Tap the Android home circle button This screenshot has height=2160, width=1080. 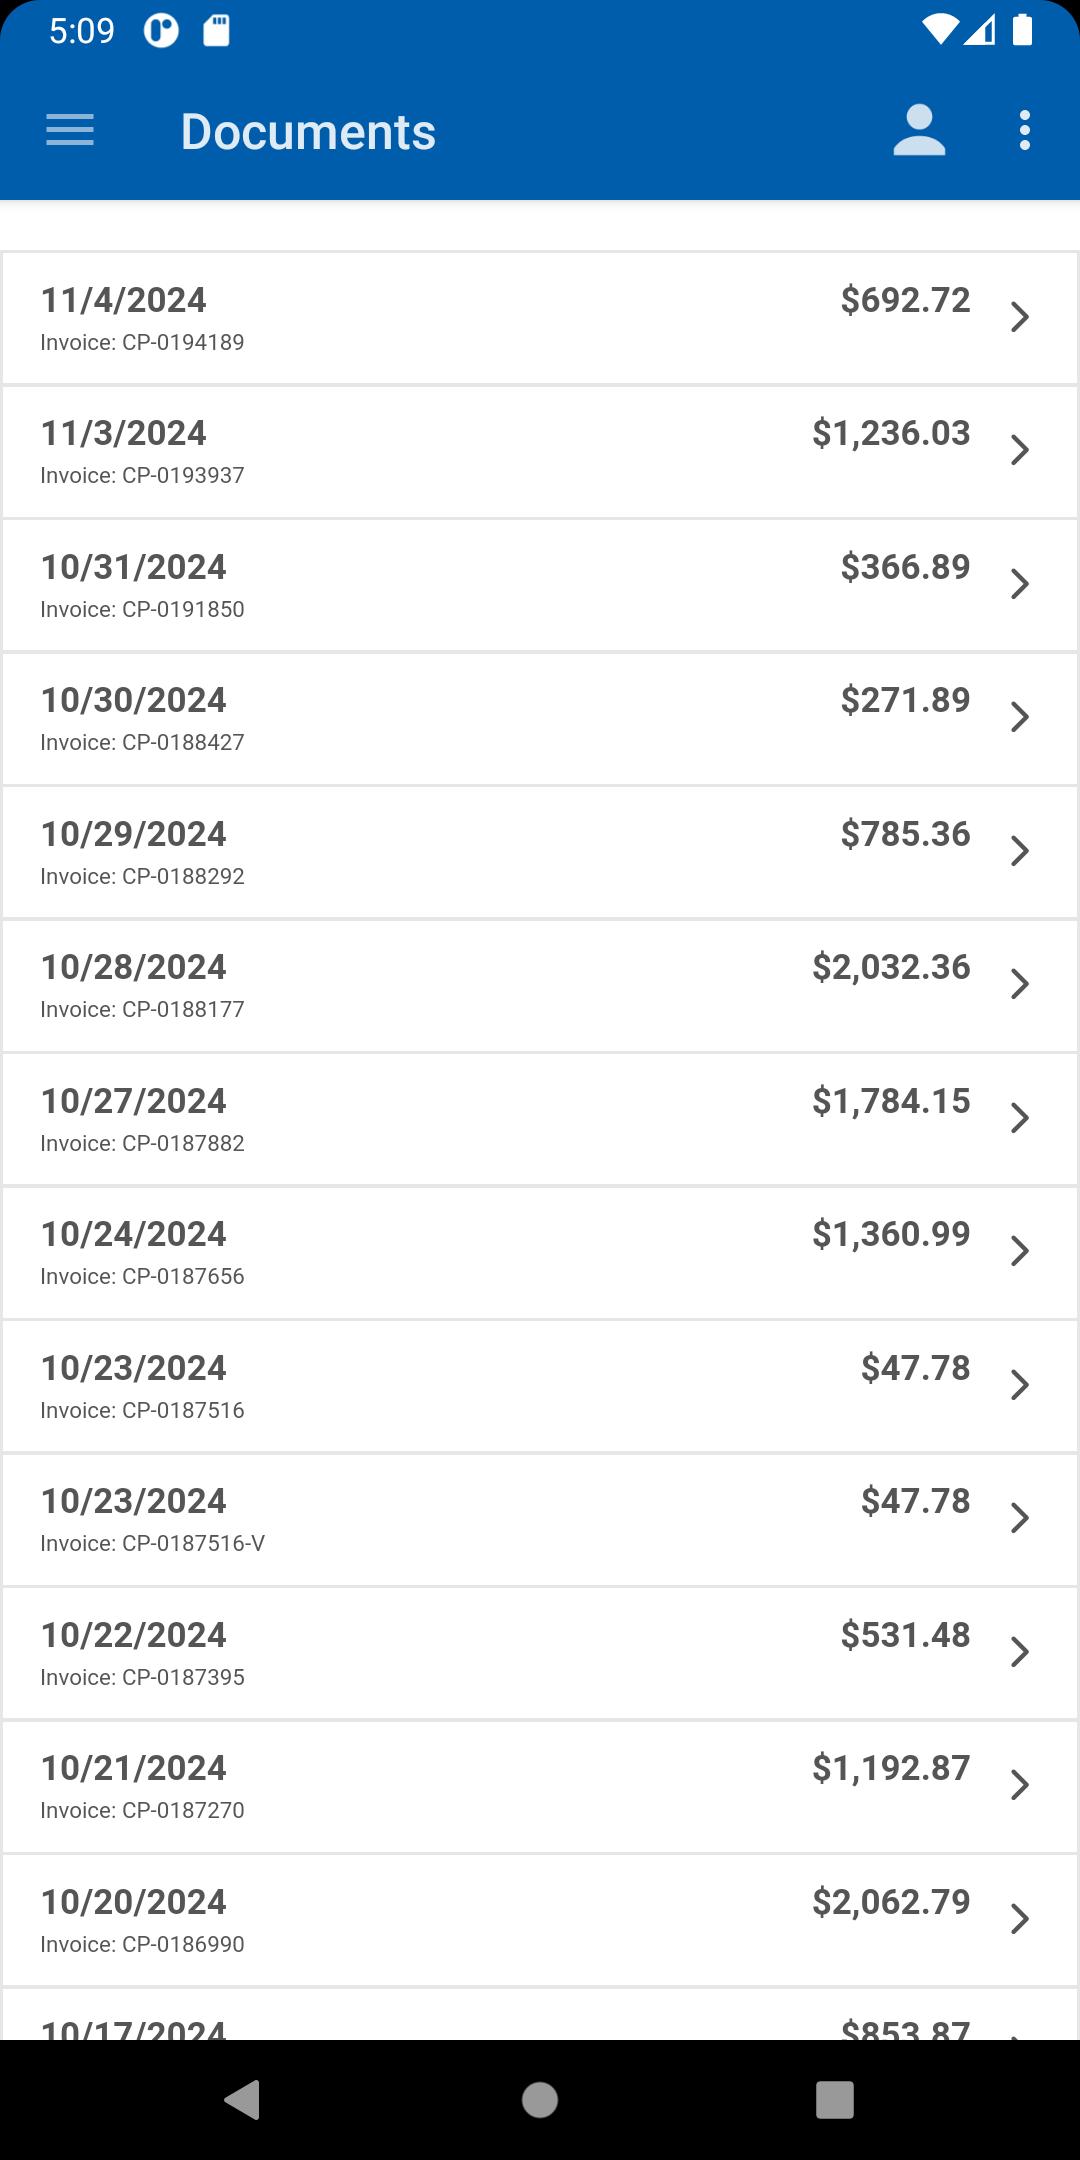coord(540,2100)
